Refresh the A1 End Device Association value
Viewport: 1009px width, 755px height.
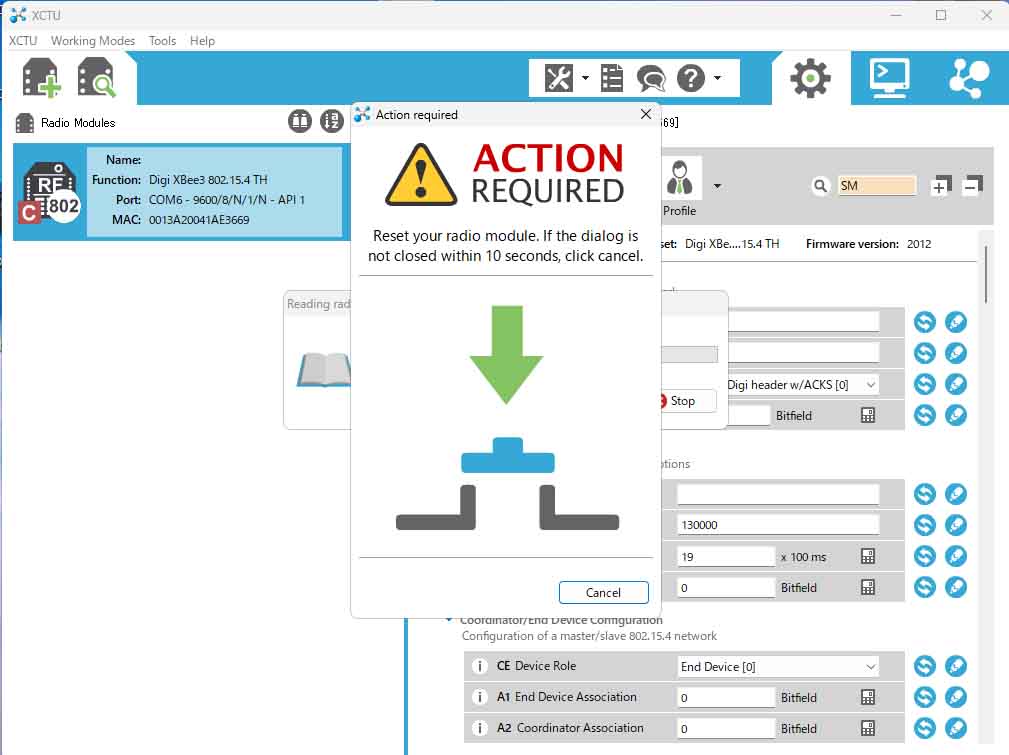click(925, 697)
